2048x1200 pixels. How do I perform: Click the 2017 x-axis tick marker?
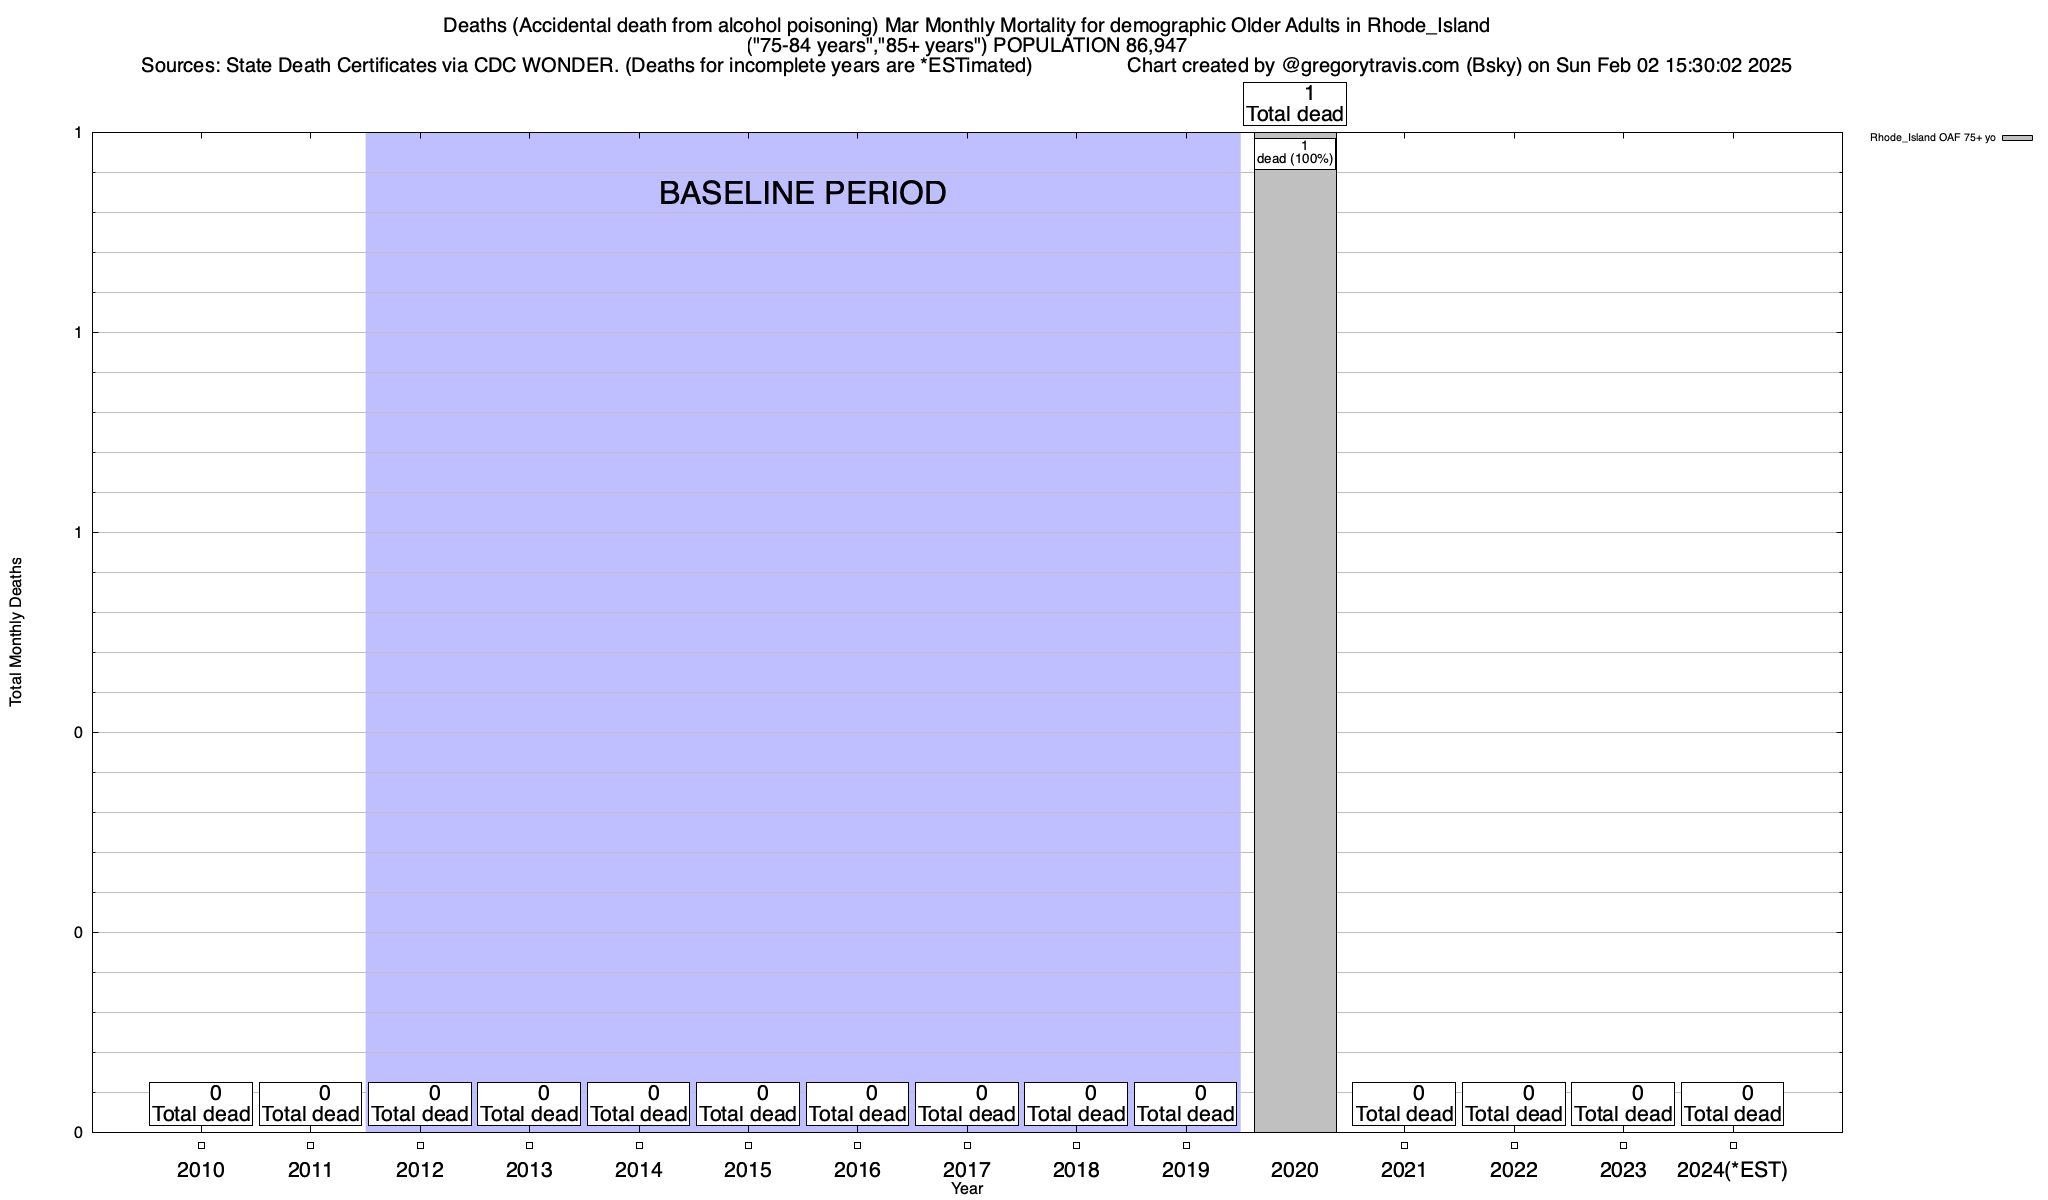[967, 1146]
